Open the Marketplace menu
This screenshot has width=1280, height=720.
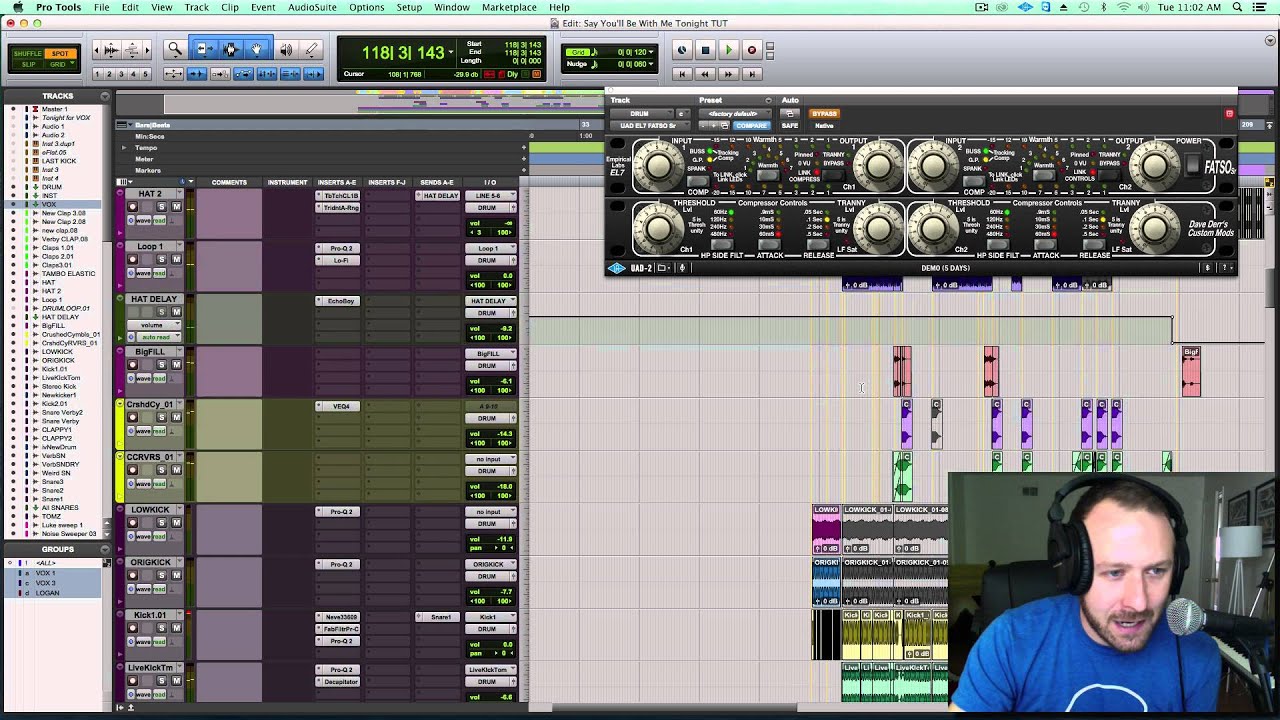pyautogui.click(x=509, y=7)
